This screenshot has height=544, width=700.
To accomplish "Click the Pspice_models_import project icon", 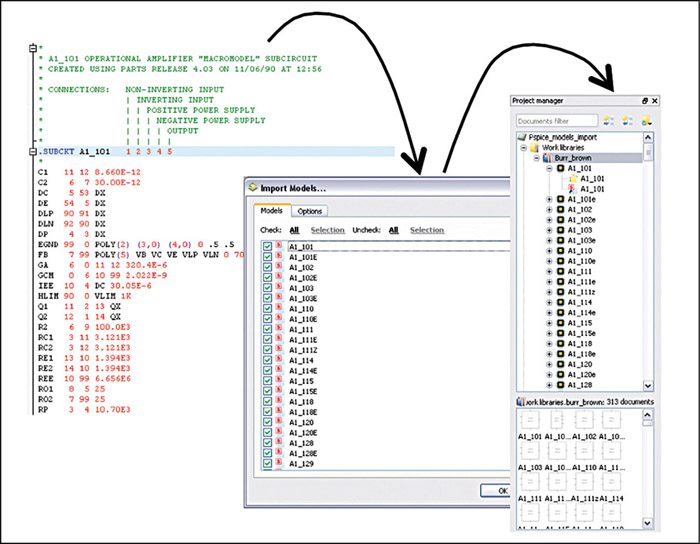I will pyautogui.click(x=522, y=136).
